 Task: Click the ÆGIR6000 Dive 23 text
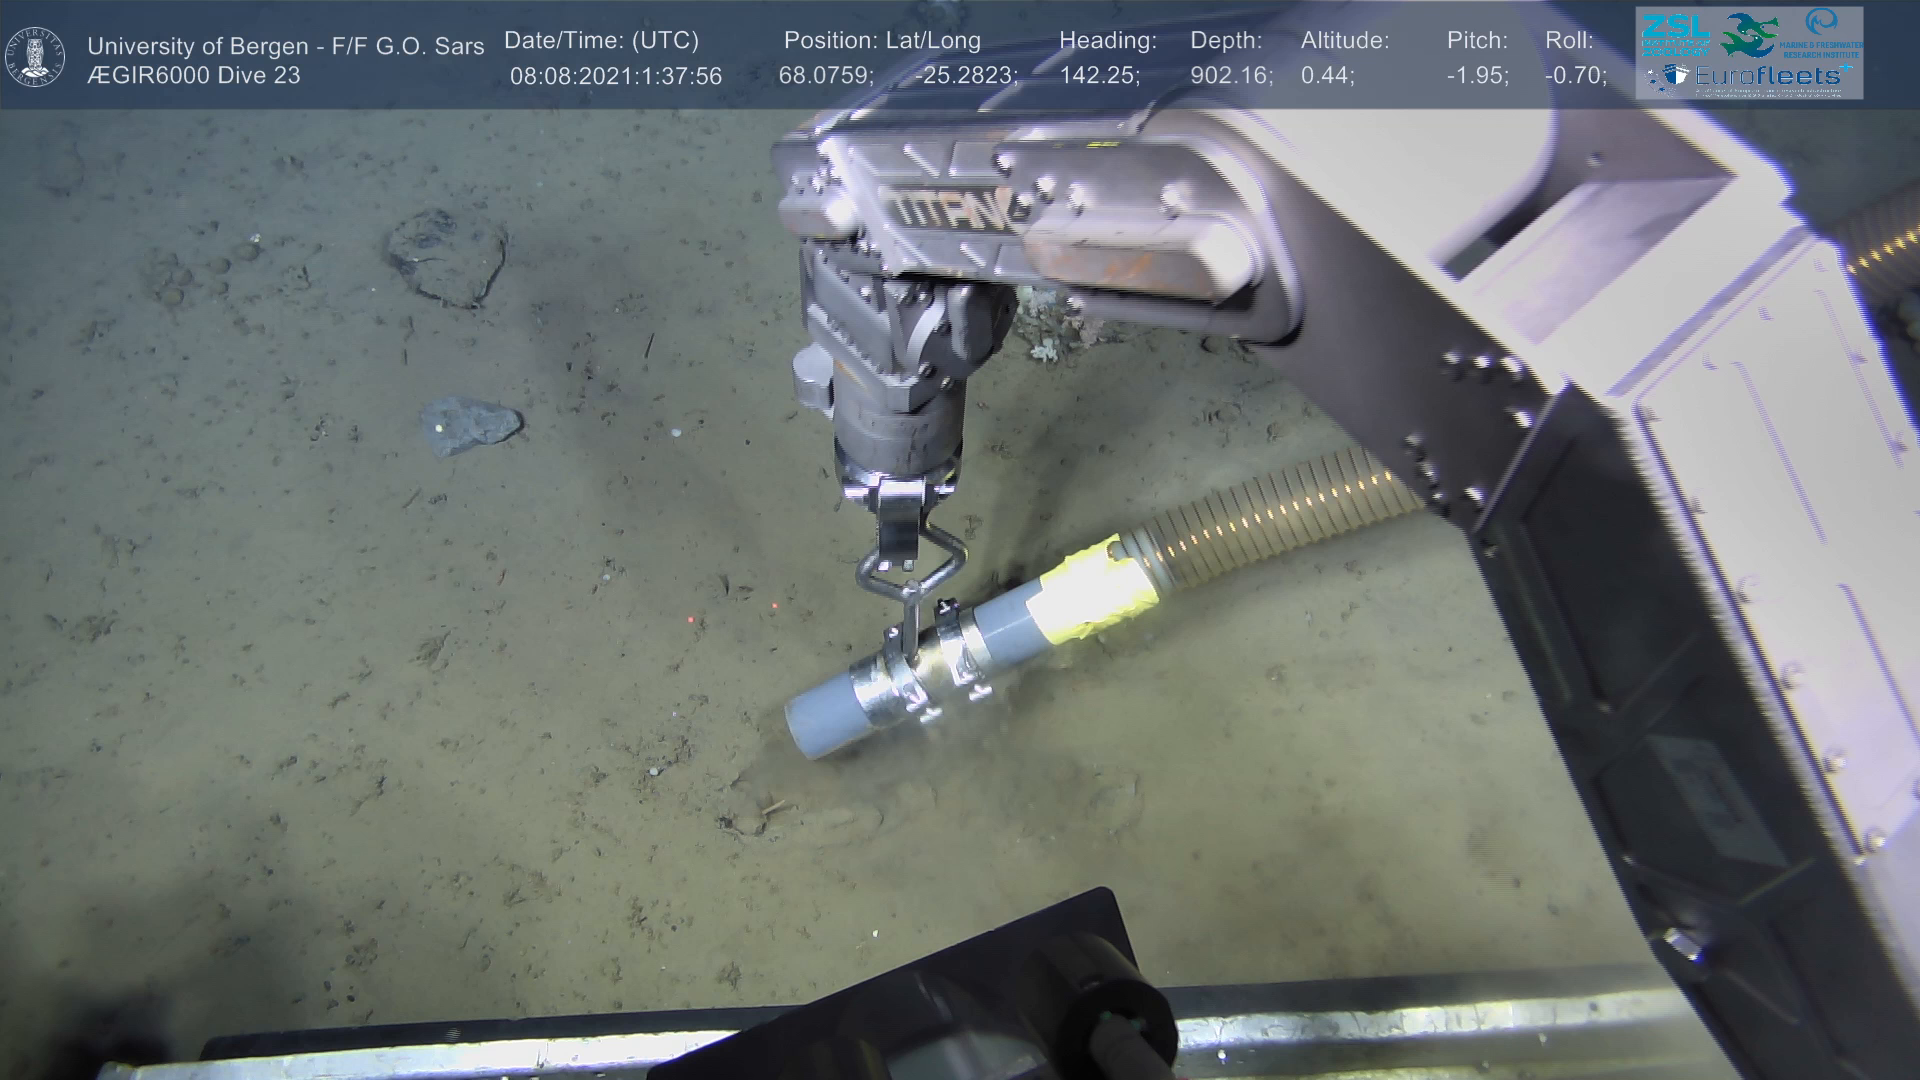194,76
